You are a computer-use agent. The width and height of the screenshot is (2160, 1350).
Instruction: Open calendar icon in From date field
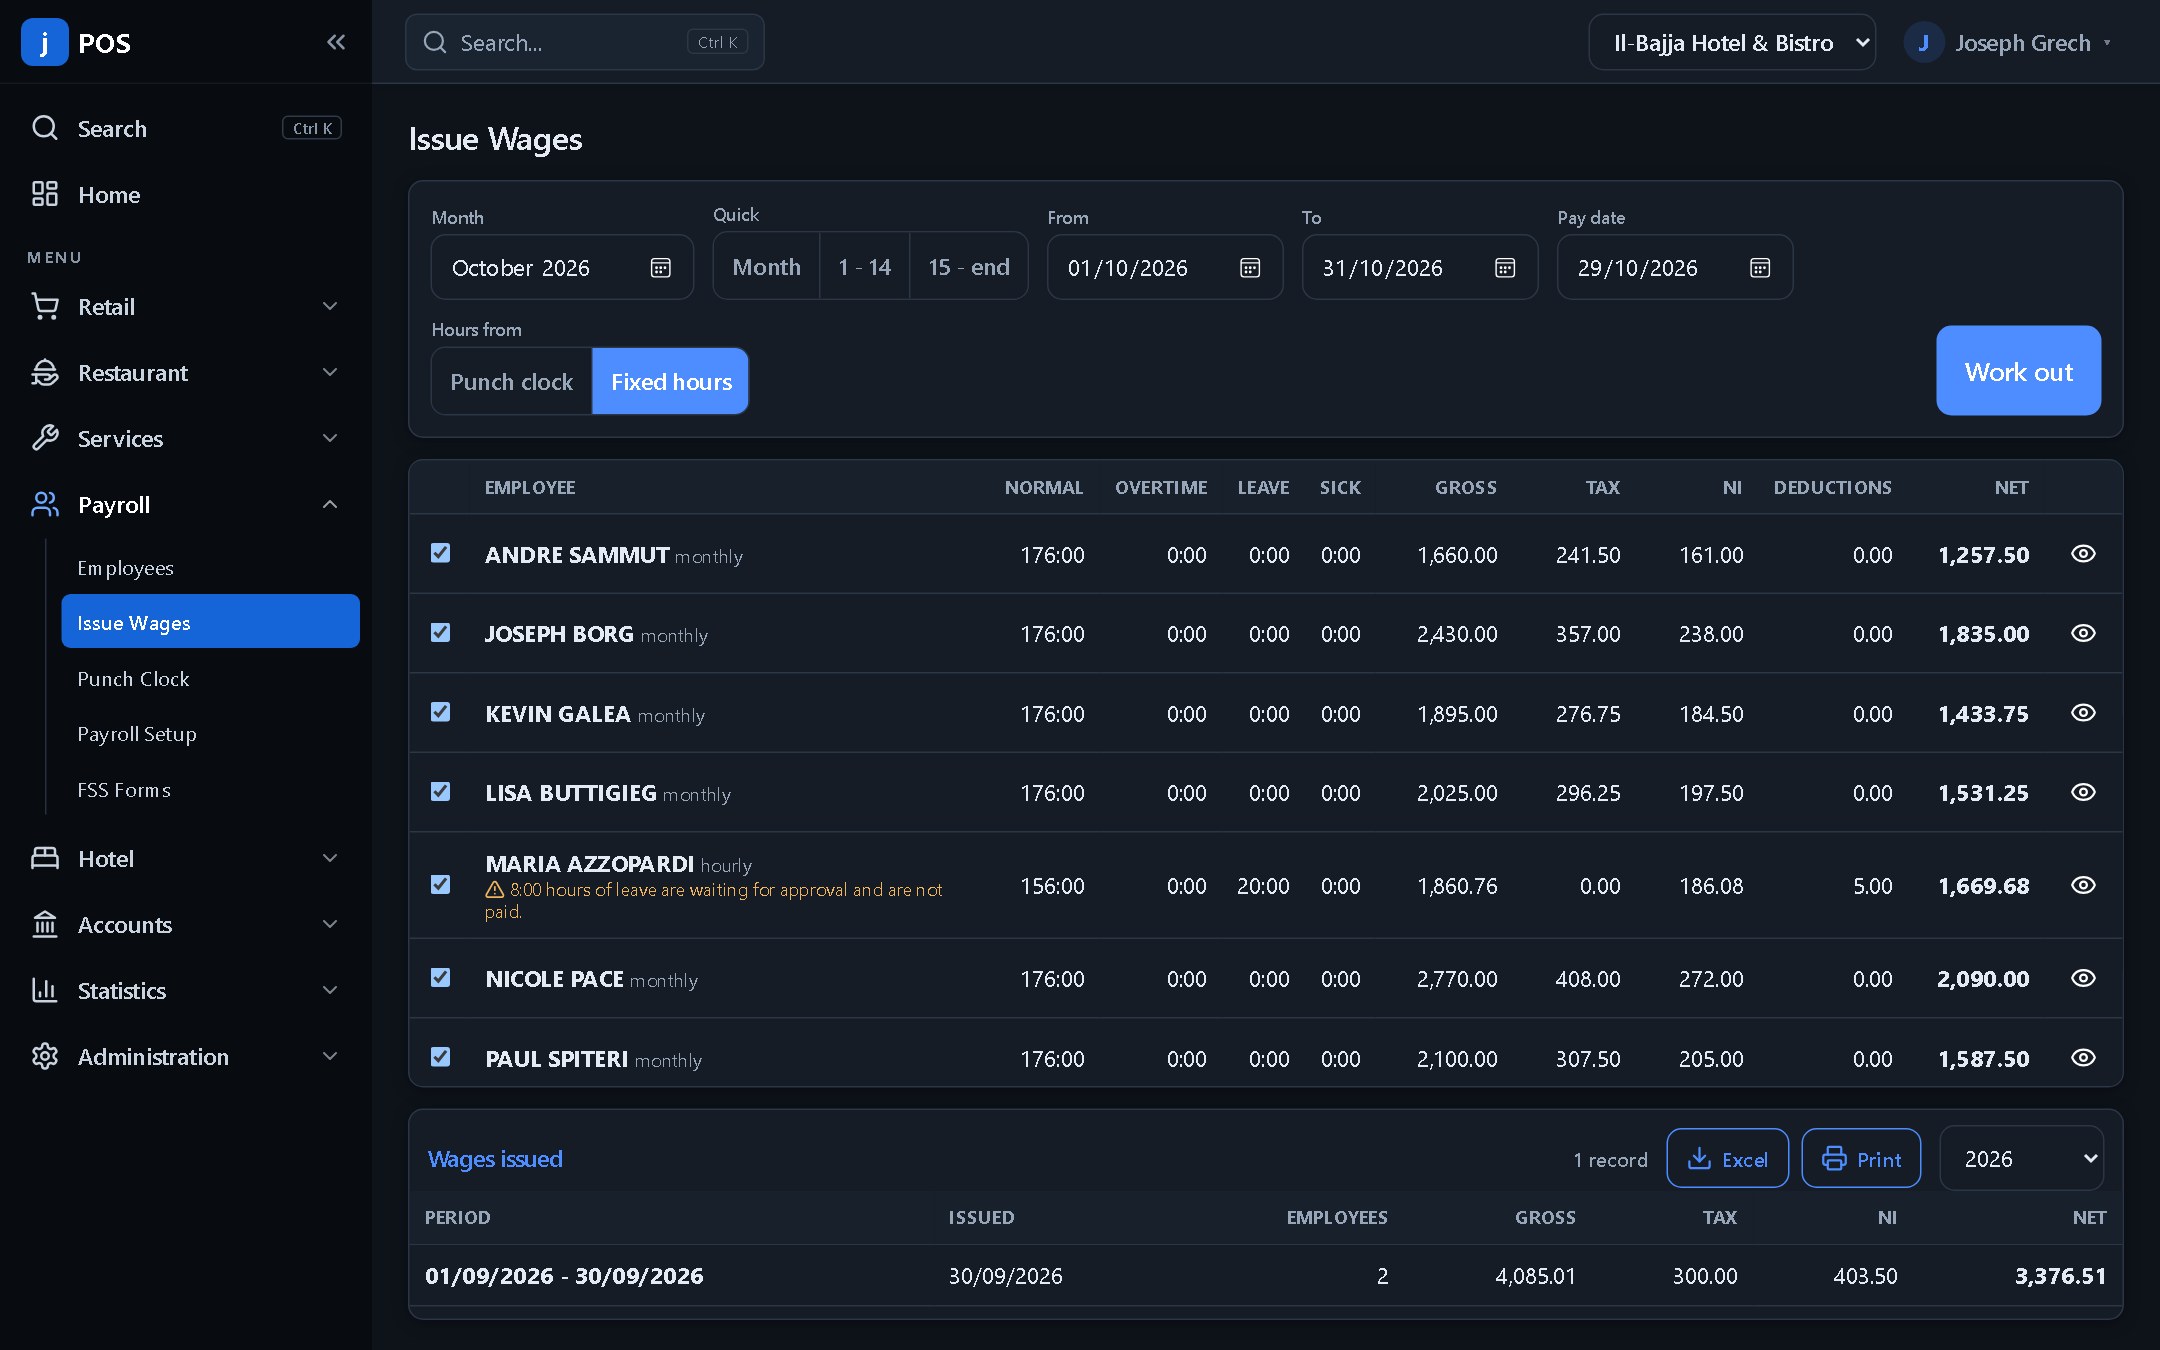click(1250, 268)
